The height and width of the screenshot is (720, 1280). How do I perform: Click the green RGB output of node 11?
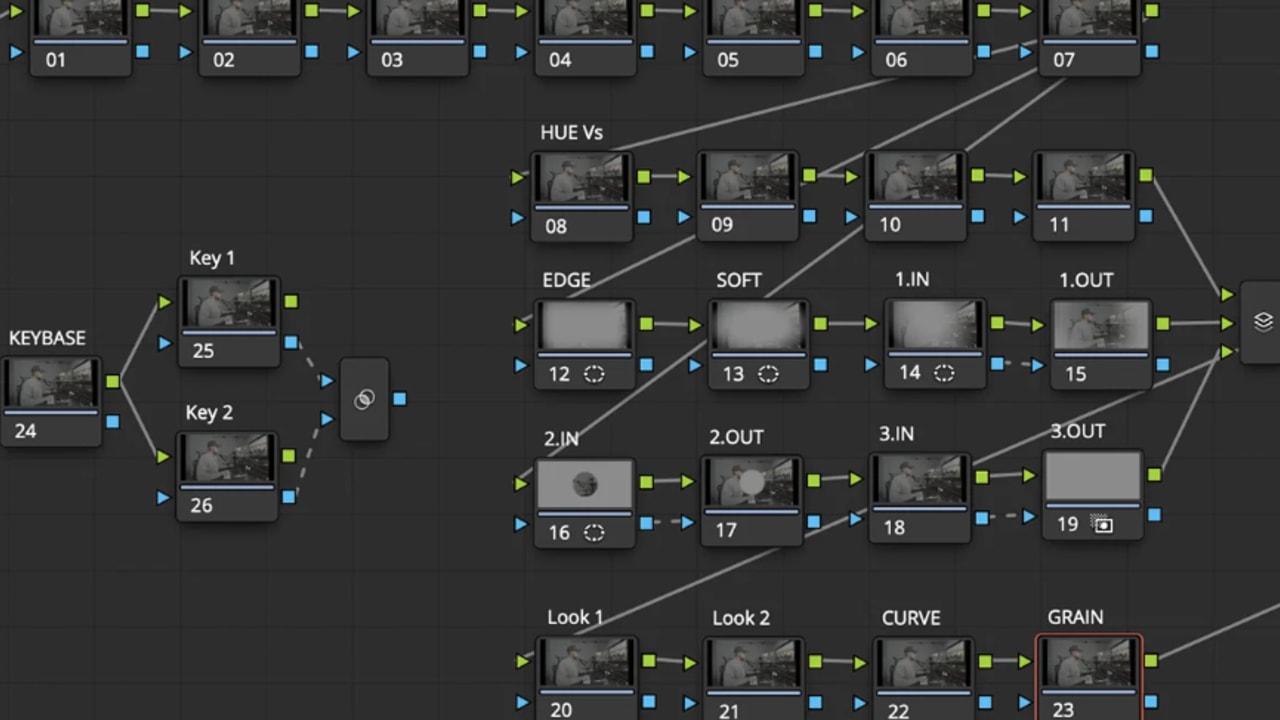click(x=1145, y=175)
